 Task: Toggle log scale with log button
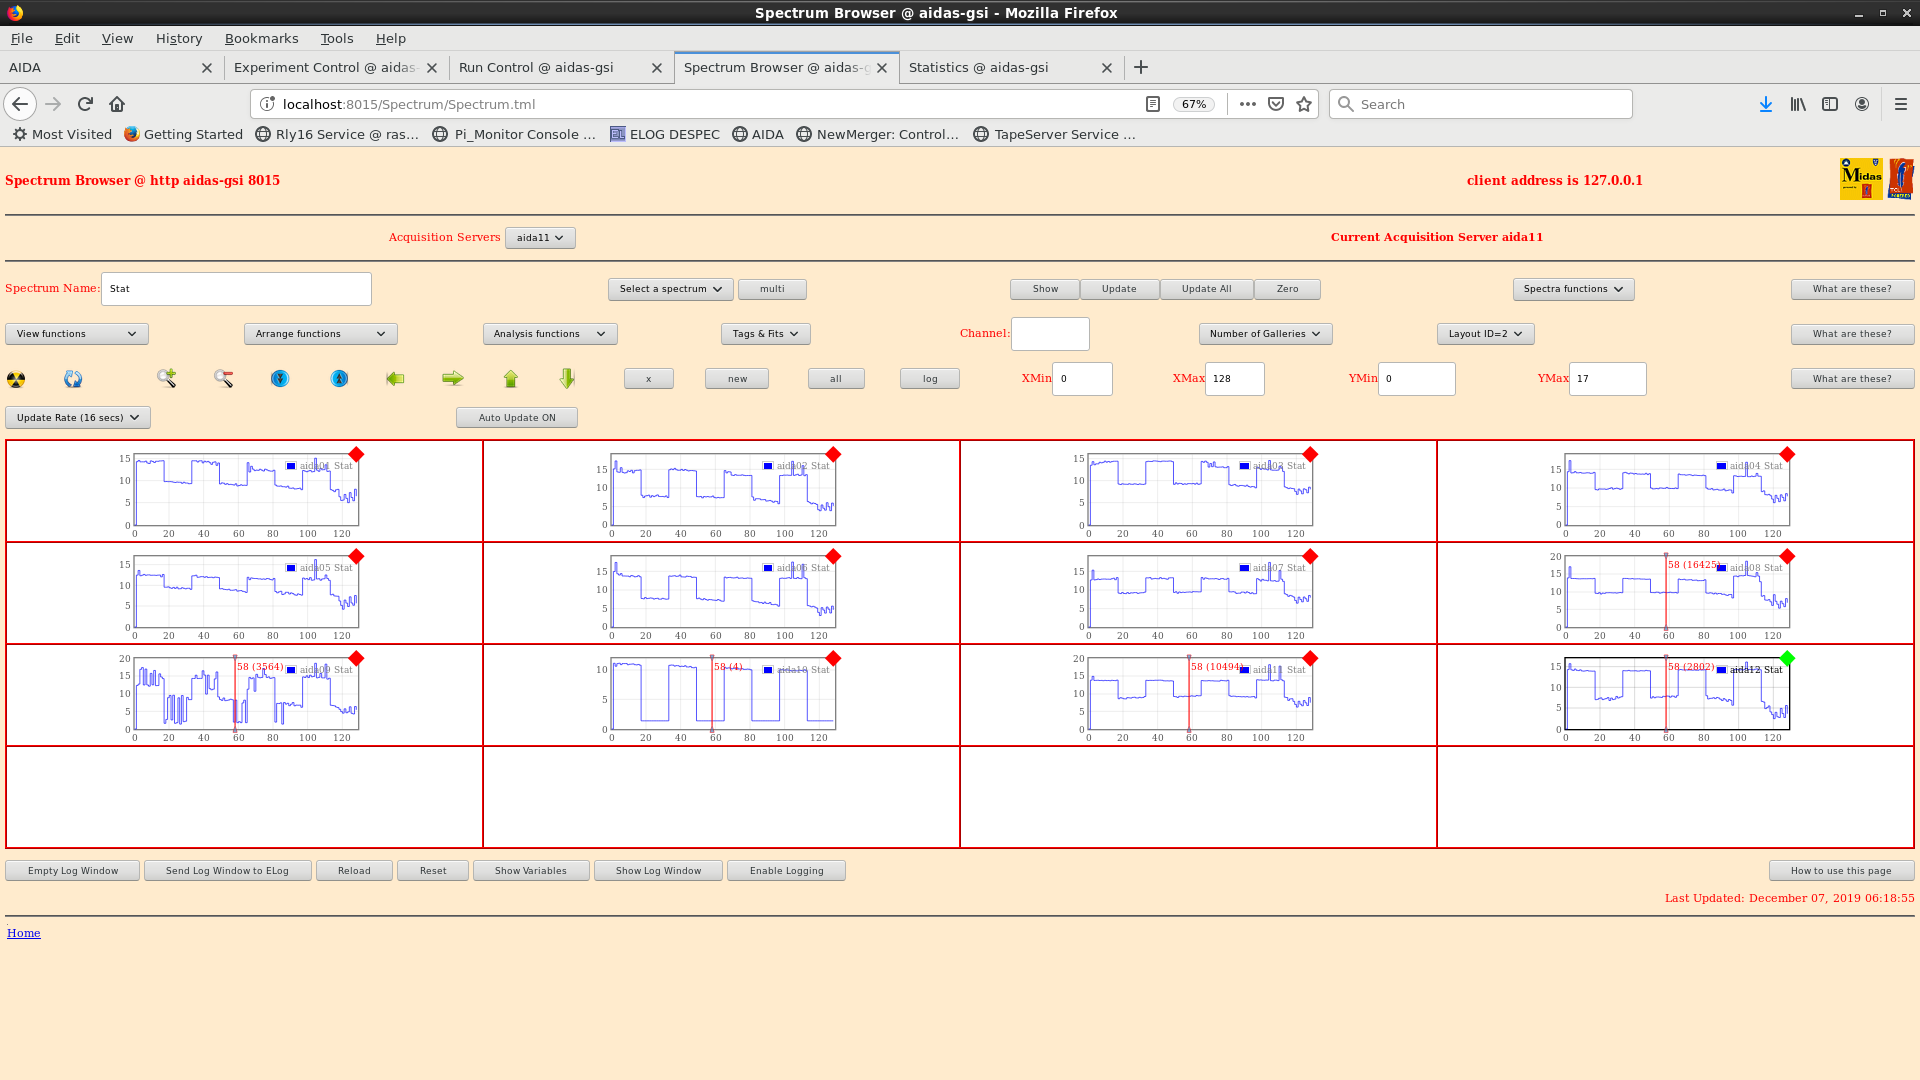[x=929, y=379]
